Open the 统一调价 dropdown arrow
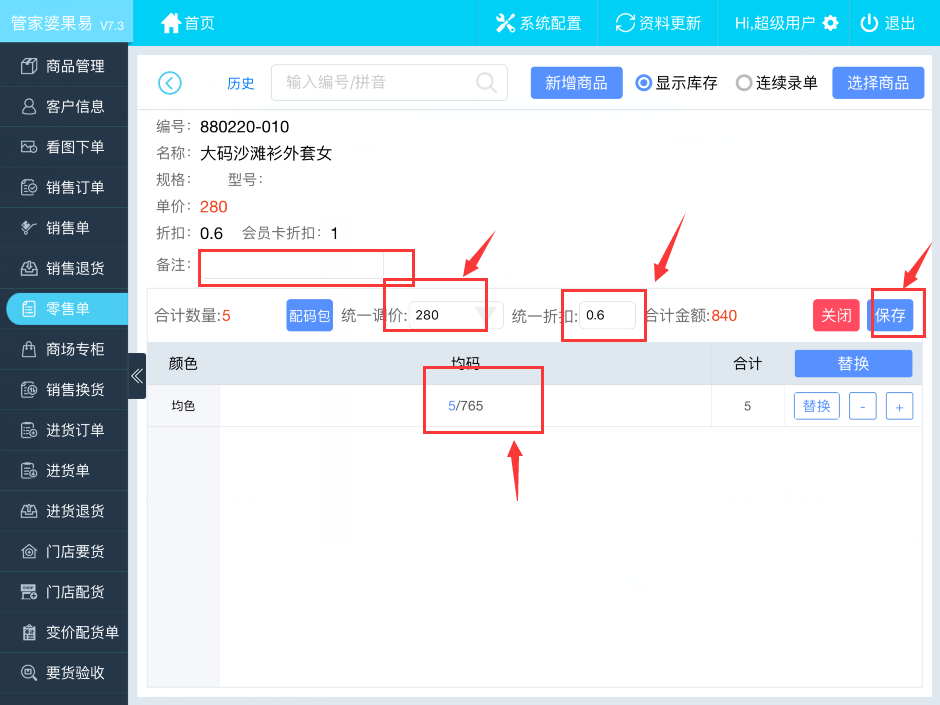 (486, 316)
